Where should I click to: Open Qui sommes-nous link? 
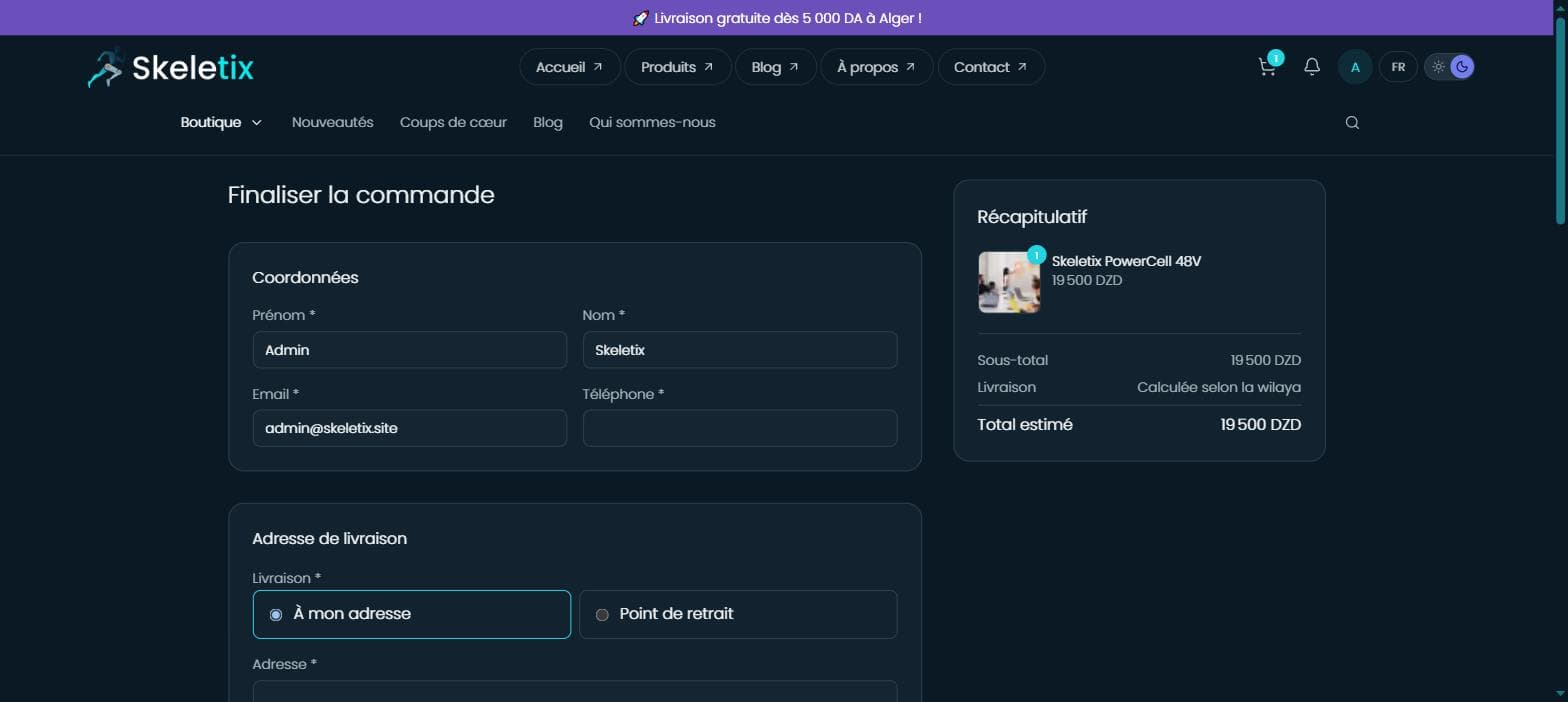click(x=652, y=122)
